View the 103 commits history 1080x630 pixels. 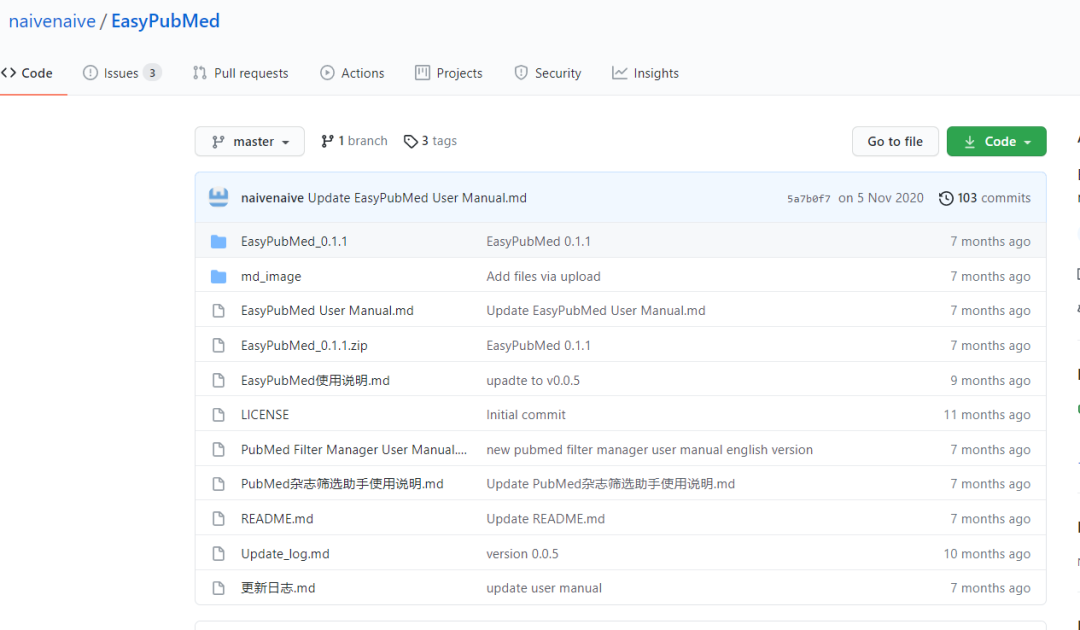pyautogui.click(x=985, y=198)
